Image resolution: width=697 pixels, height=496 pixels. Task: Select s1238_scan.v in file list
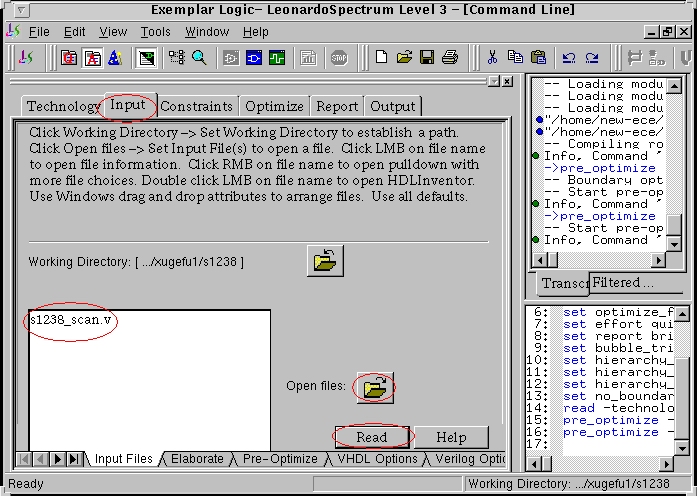click(x=71, y=320)
